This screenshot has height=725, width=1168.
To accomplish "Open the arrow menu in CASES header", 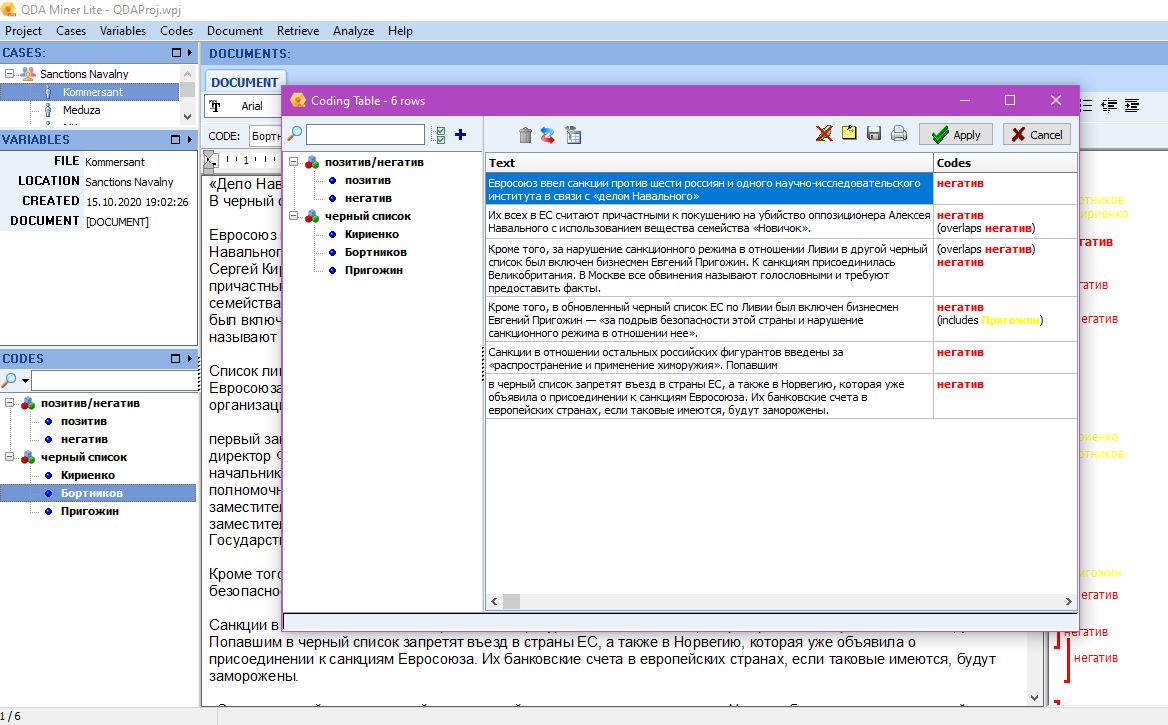I will pos(190,53).
